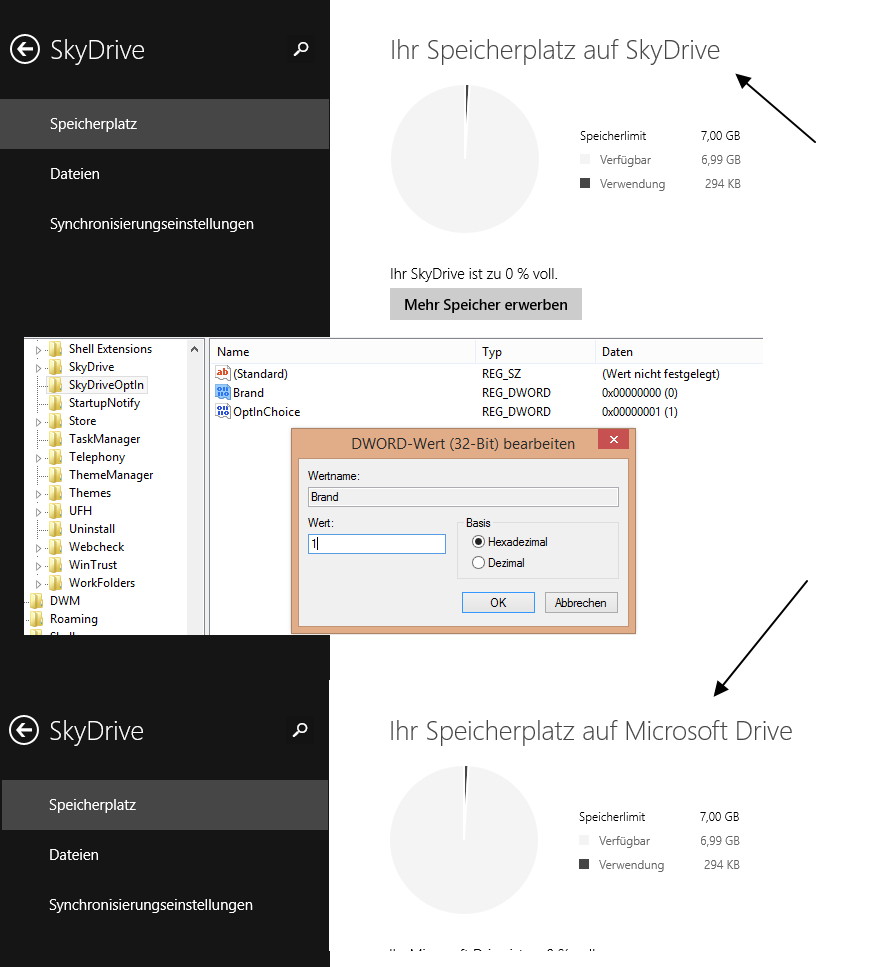Expand the WinTrust registry key
The image size is (869, 967).
38,566
